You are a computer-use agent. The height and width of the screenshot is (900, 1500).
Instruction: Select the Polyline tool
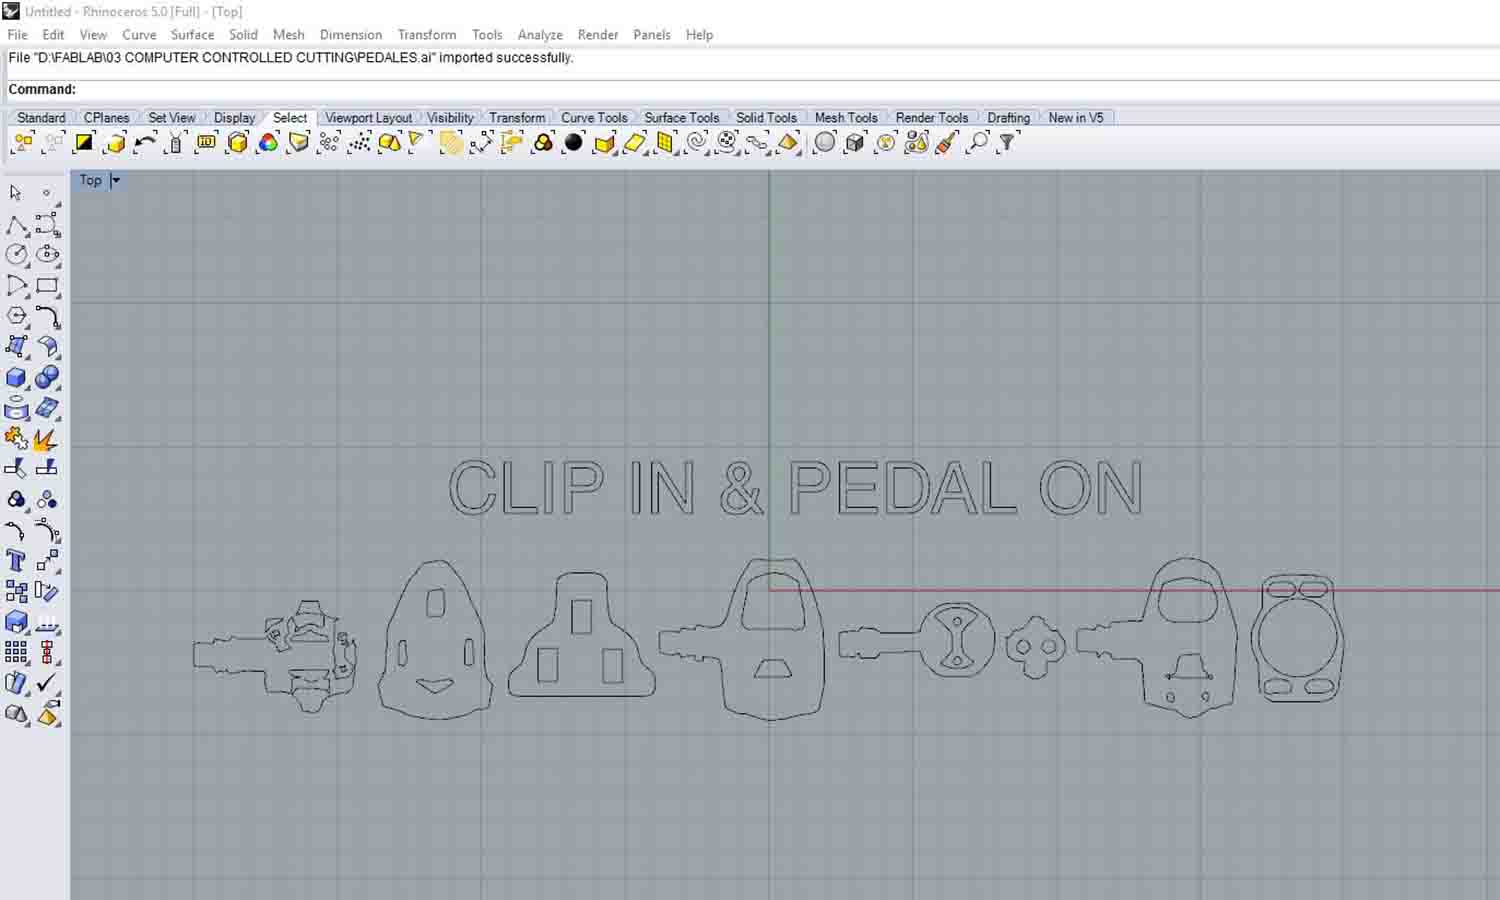pos(16,225)
